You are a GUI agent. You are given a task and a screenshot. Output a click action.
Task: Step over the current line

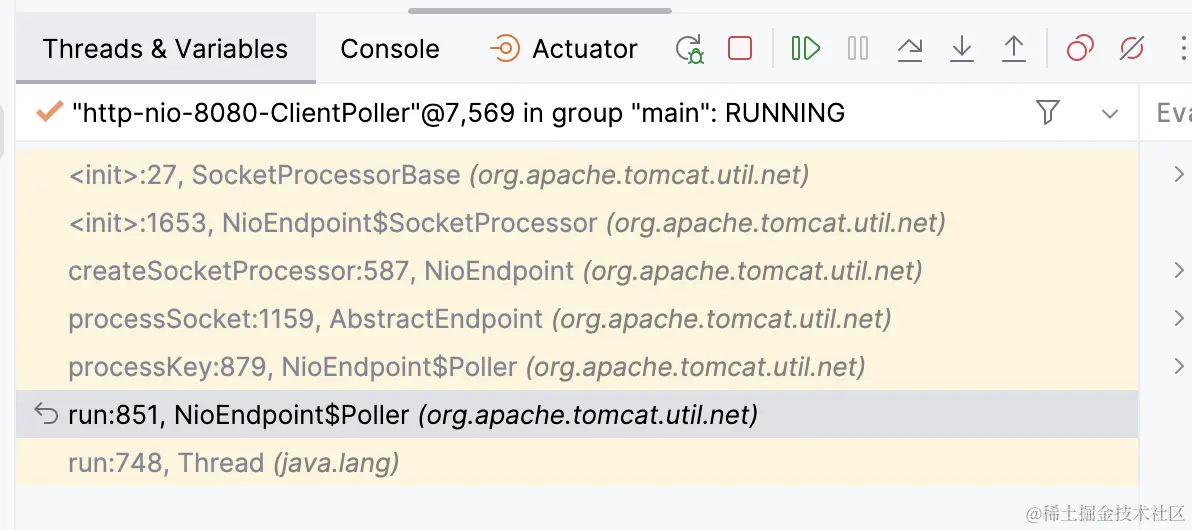910,49
